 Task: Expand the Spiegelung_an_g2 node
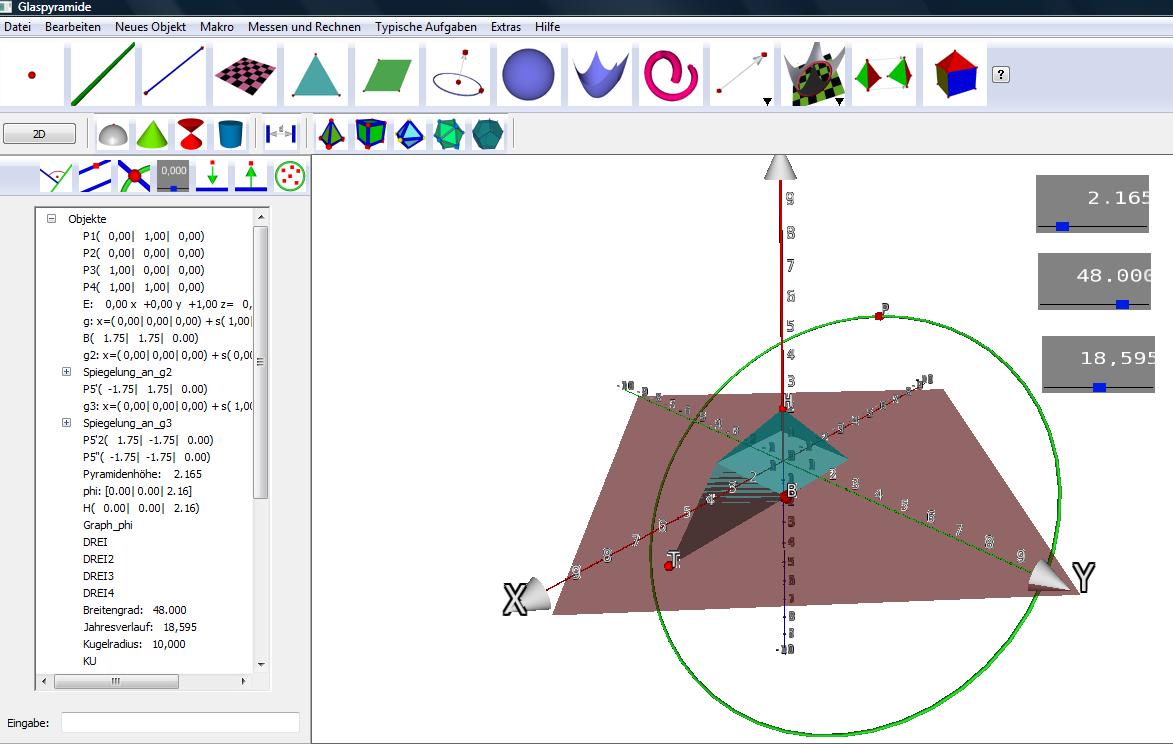67,372
